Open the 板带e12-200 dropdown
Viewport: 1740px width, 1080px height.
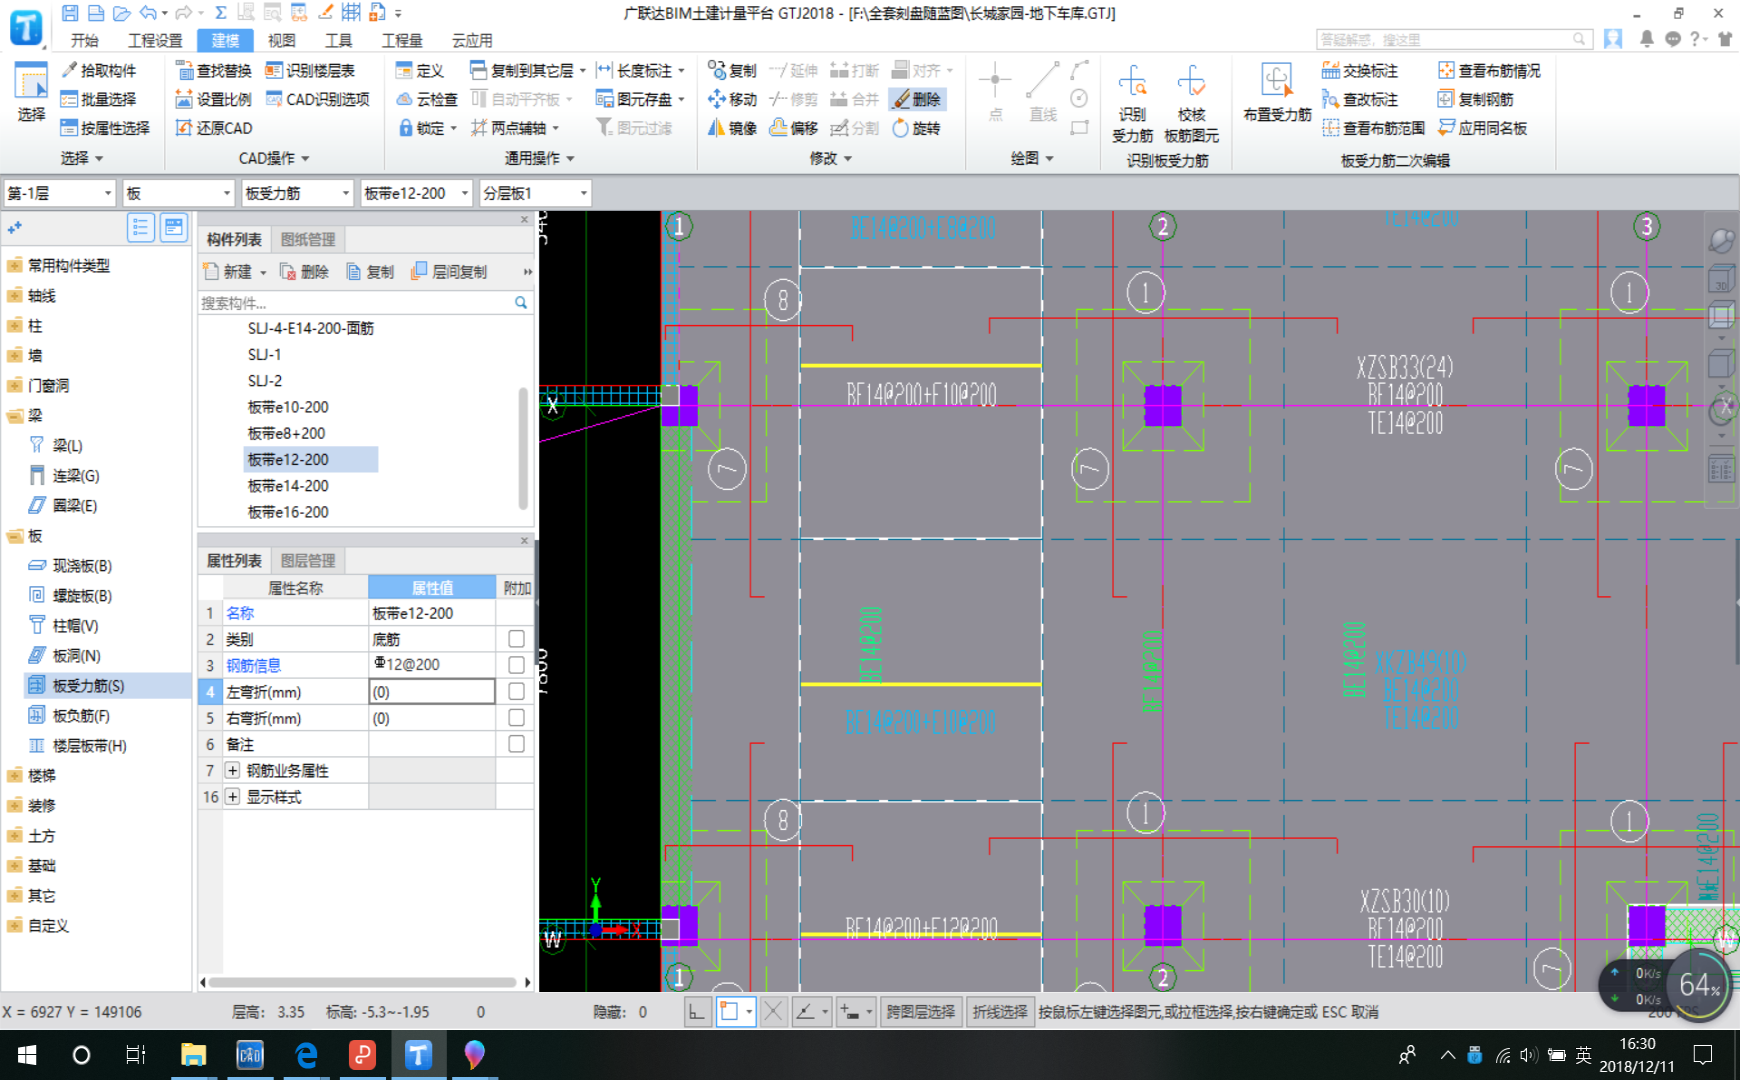coord(417,193)
